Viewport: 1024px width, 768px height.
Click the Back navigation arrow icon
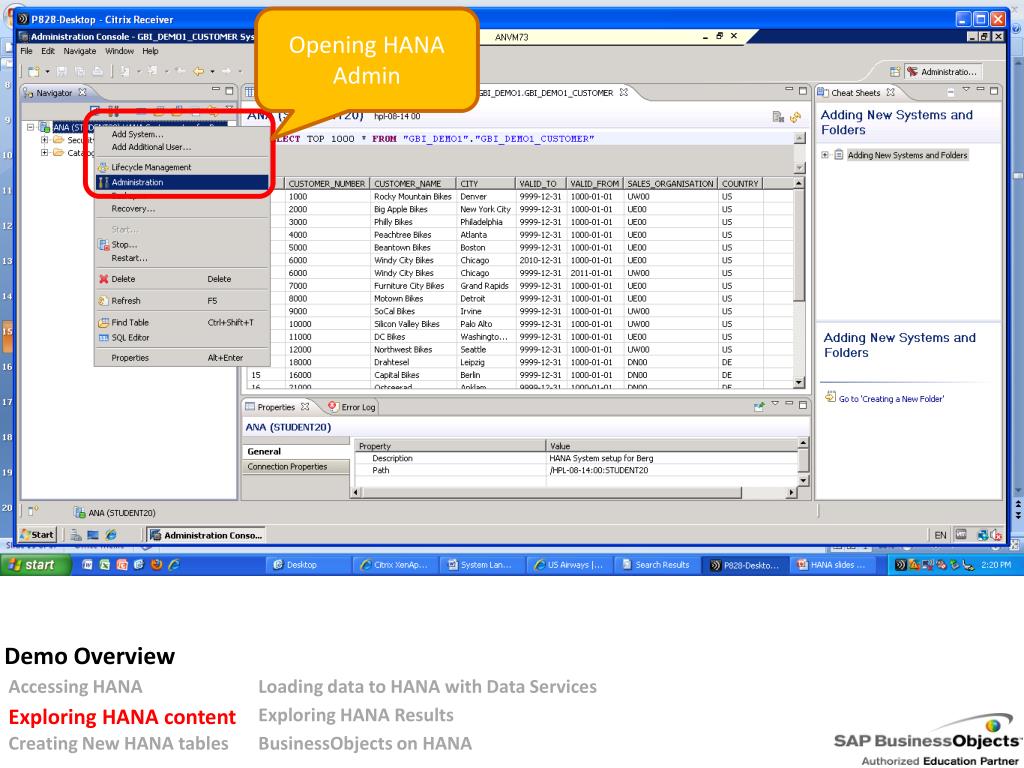199,71
